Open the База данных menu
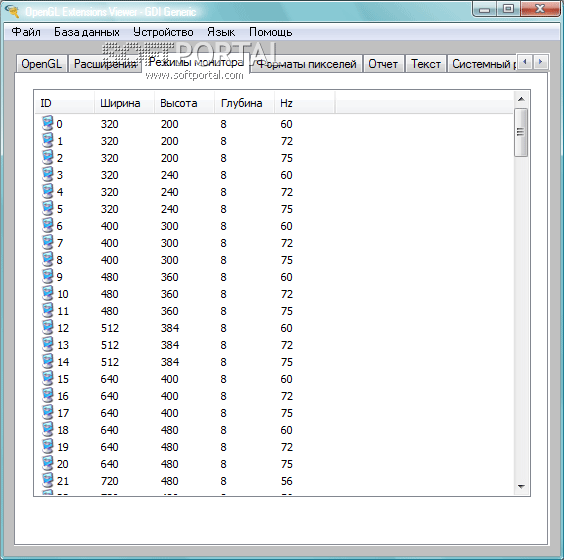 [87, 32]
